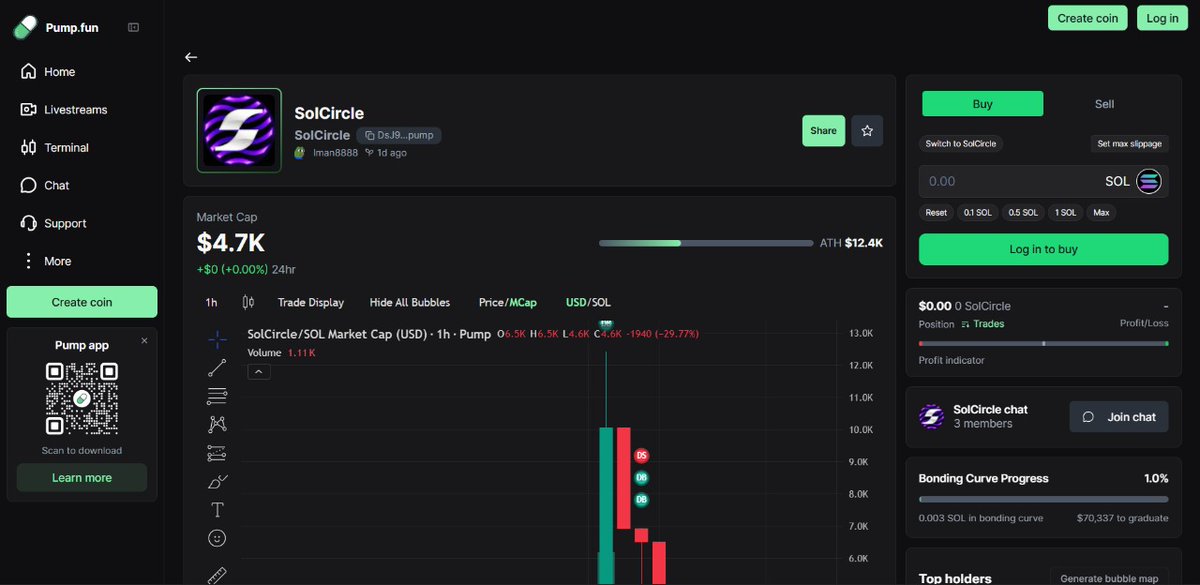Click the ATH progress bar
Viewport: 1200px width, 585px height.
point(706,243)
